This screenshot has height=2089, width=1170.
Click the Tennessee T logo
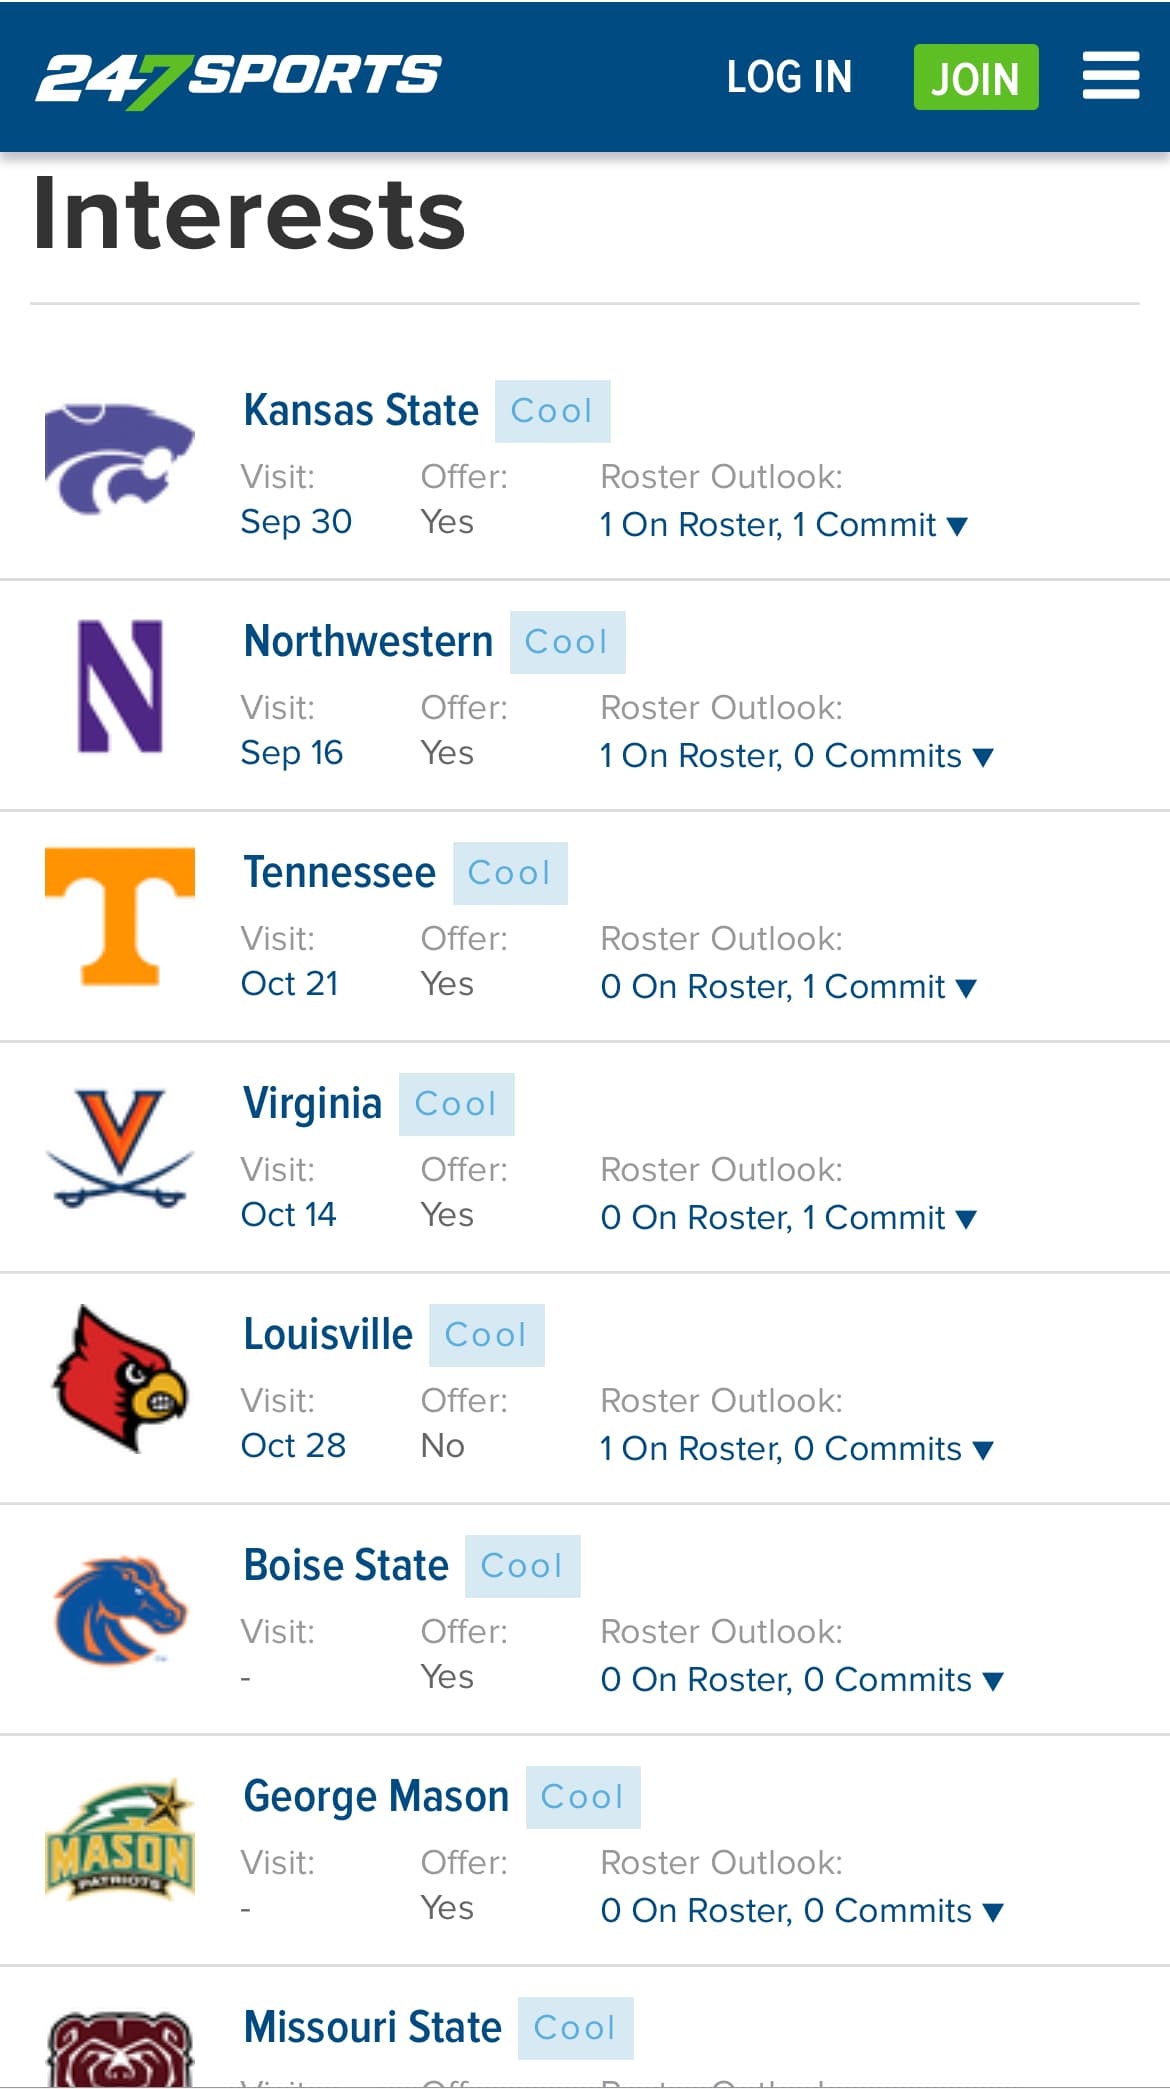click(120, 916)
